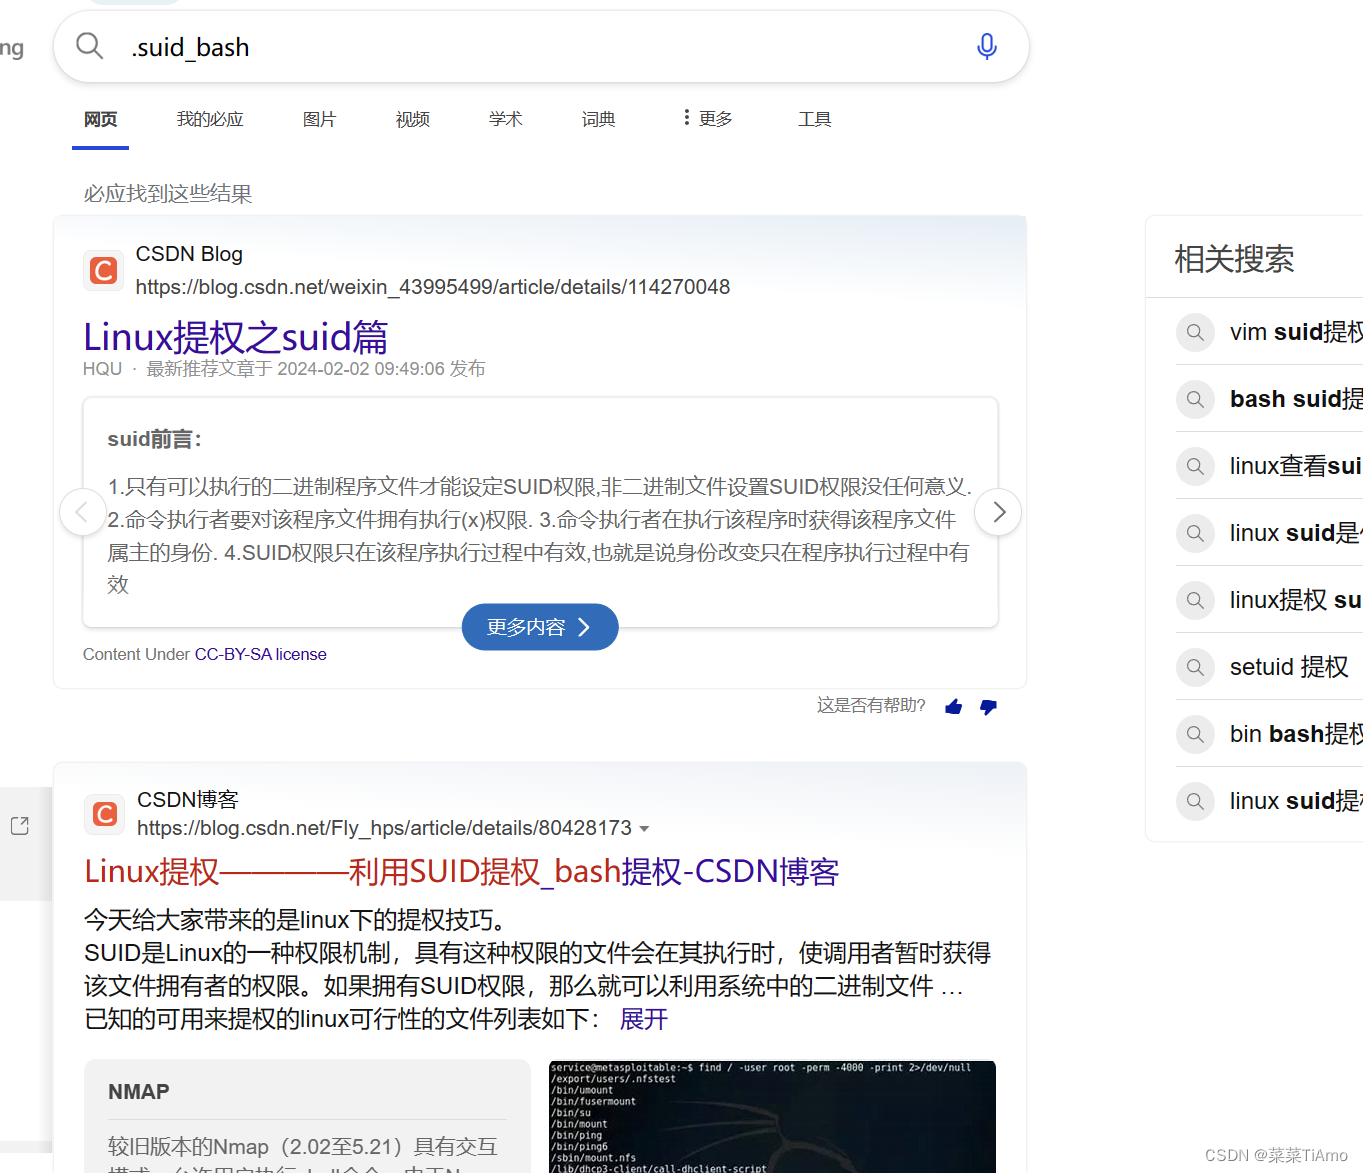Viewport: 1363px width, 1173px height.
Task: Click the last 'linux suid提' related search
Action: 1296,801
